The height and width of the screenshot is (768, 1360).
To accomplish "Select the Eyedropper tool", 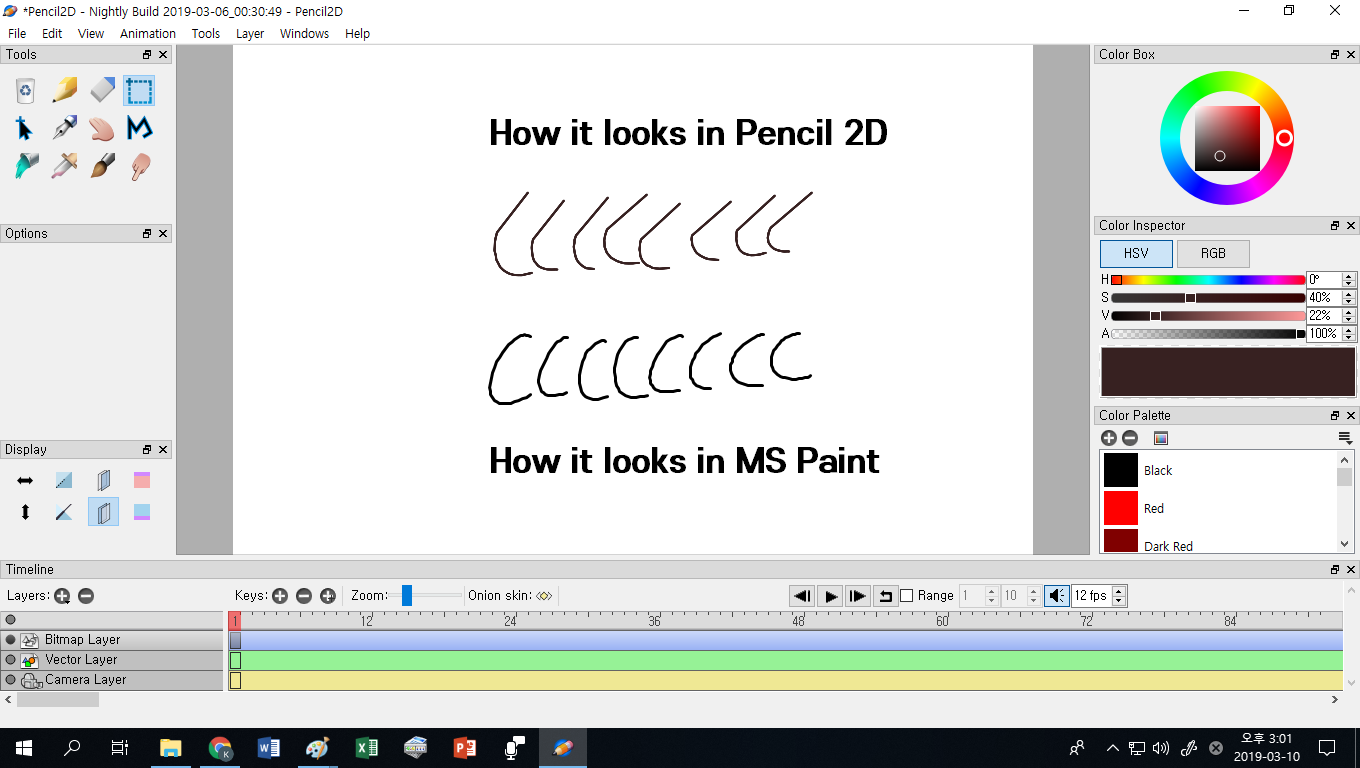I will point(64,166).
